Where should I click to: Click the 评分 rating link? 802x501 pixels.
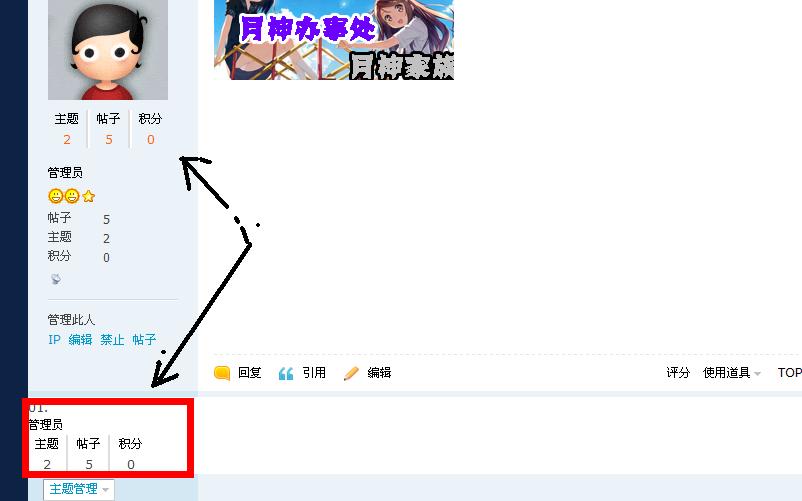click(x=678, y=373)
